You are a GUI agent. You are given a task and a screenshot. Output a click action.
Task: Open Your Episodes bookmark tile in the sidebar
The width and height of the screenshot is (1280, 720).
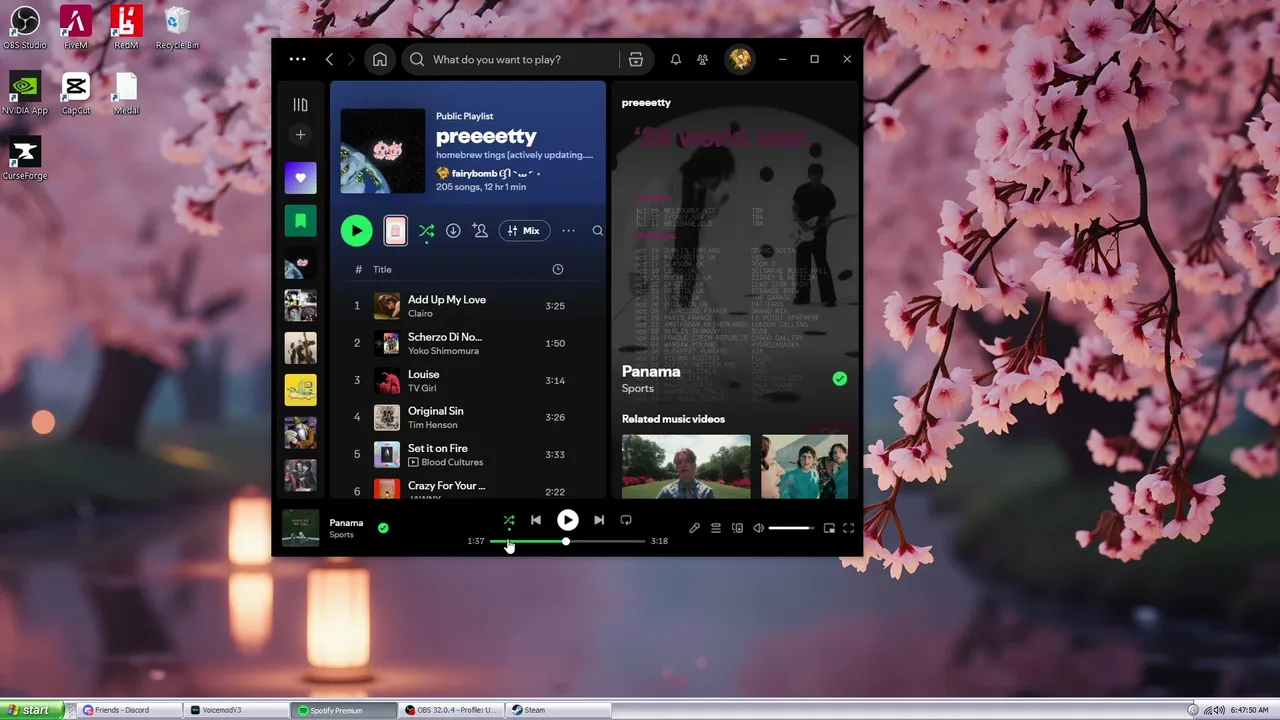tap(300, 220)
